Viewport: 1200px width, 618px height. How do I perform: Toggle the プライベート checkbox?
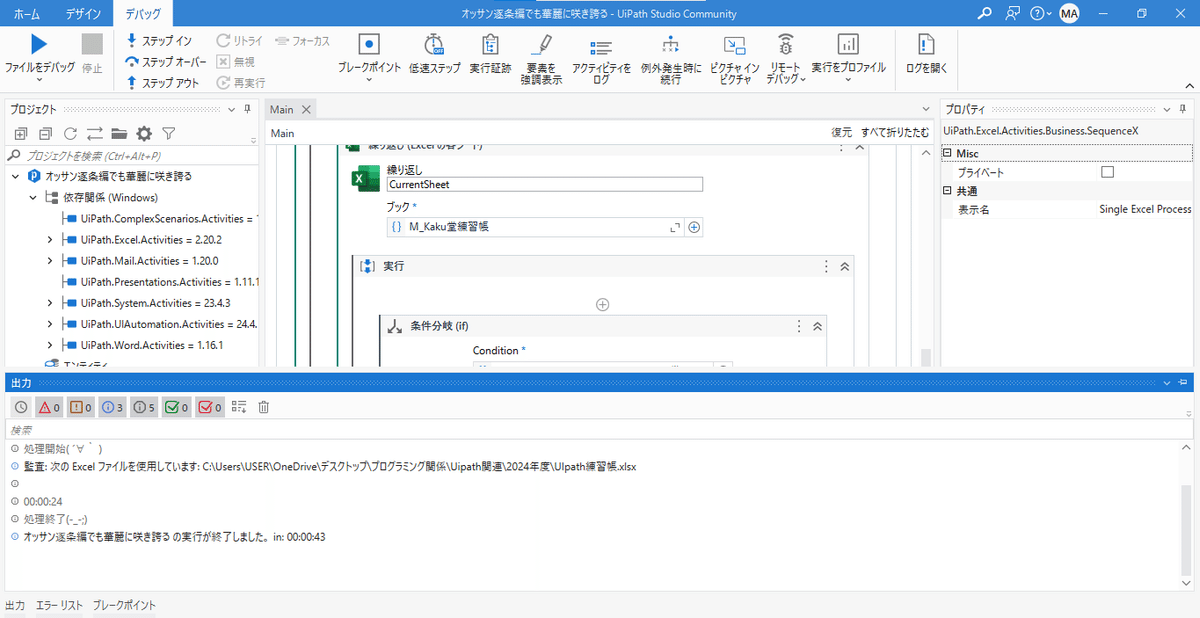pos(1107,172)
